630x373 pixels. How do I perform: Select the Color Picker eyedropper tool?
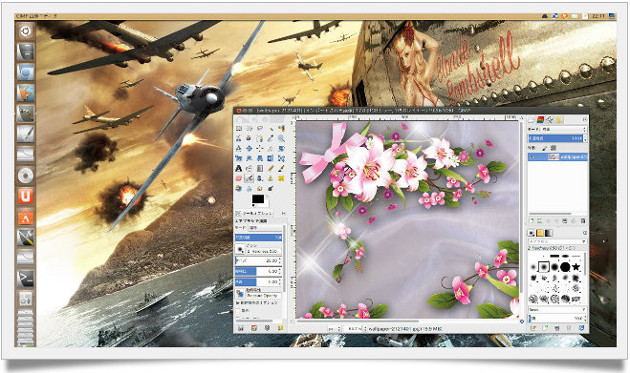coord(270,138)
